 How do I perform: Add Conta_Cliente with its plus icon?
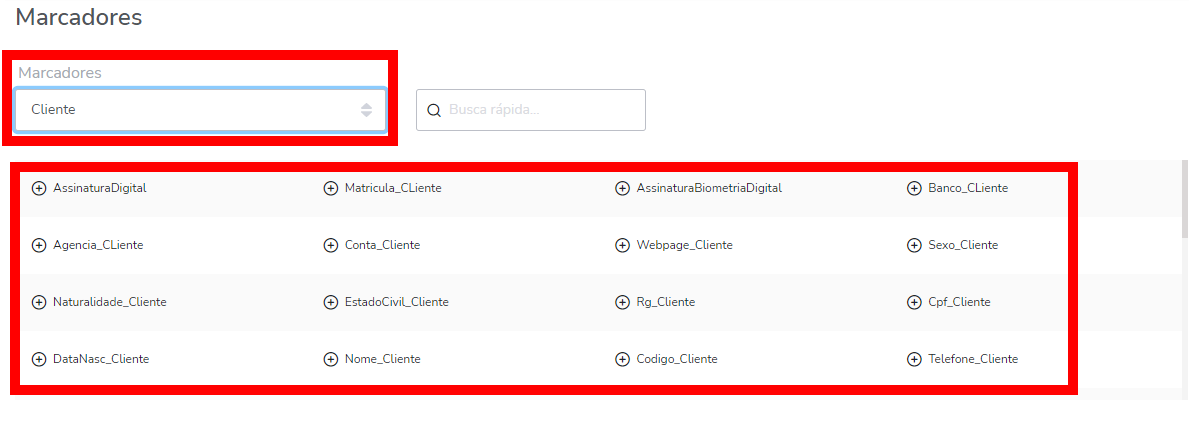click(x=331, y=245)
